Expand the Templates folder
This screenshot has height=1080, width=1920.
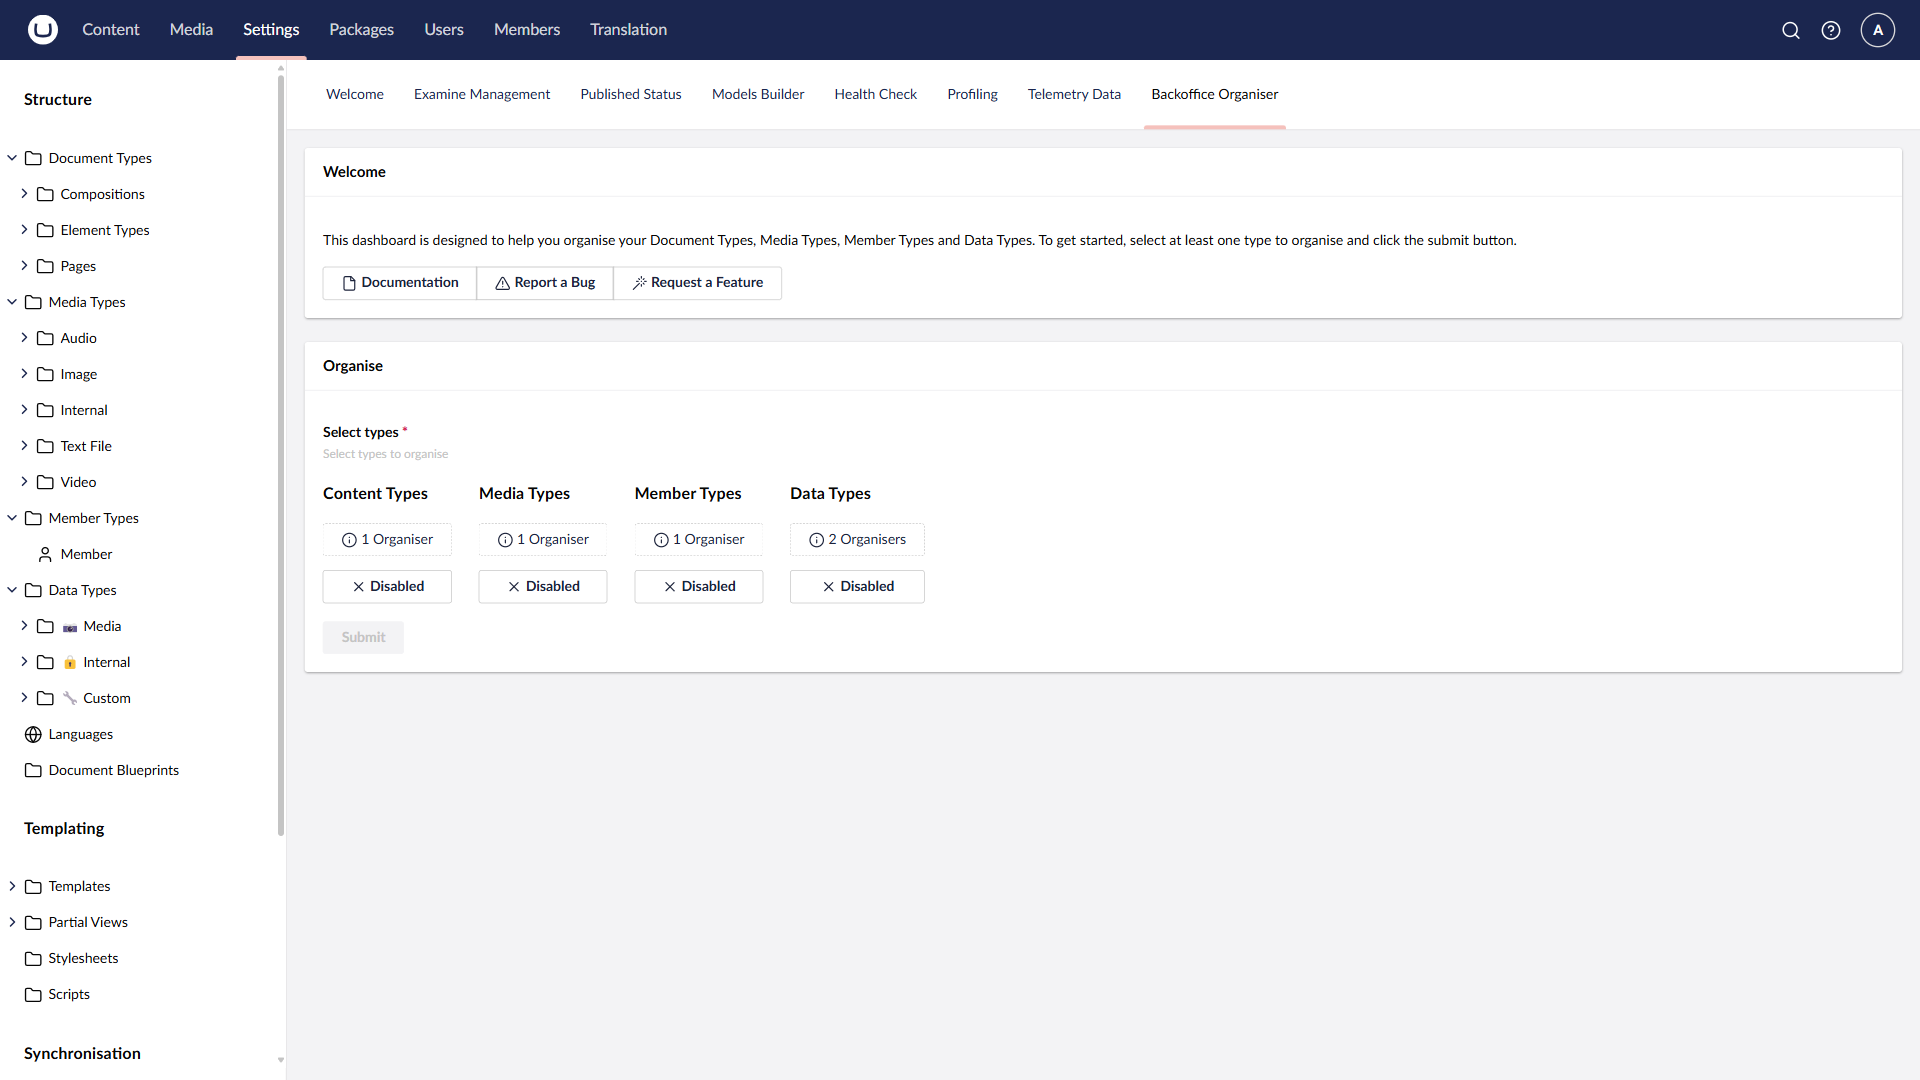(11, 886)
